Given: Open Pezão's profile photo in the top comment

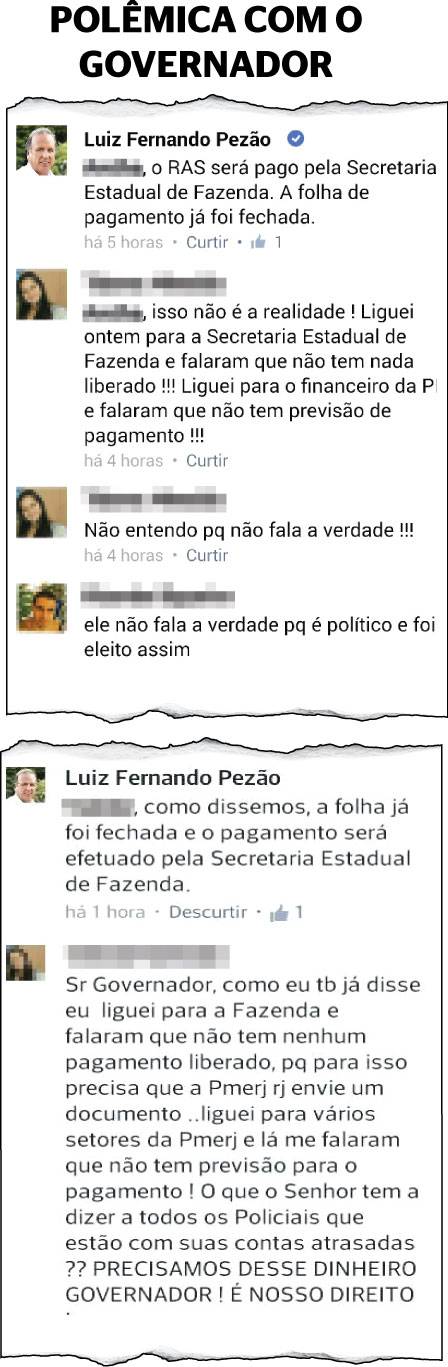Looking at the screenshot, I should click(x=42, y=150).
